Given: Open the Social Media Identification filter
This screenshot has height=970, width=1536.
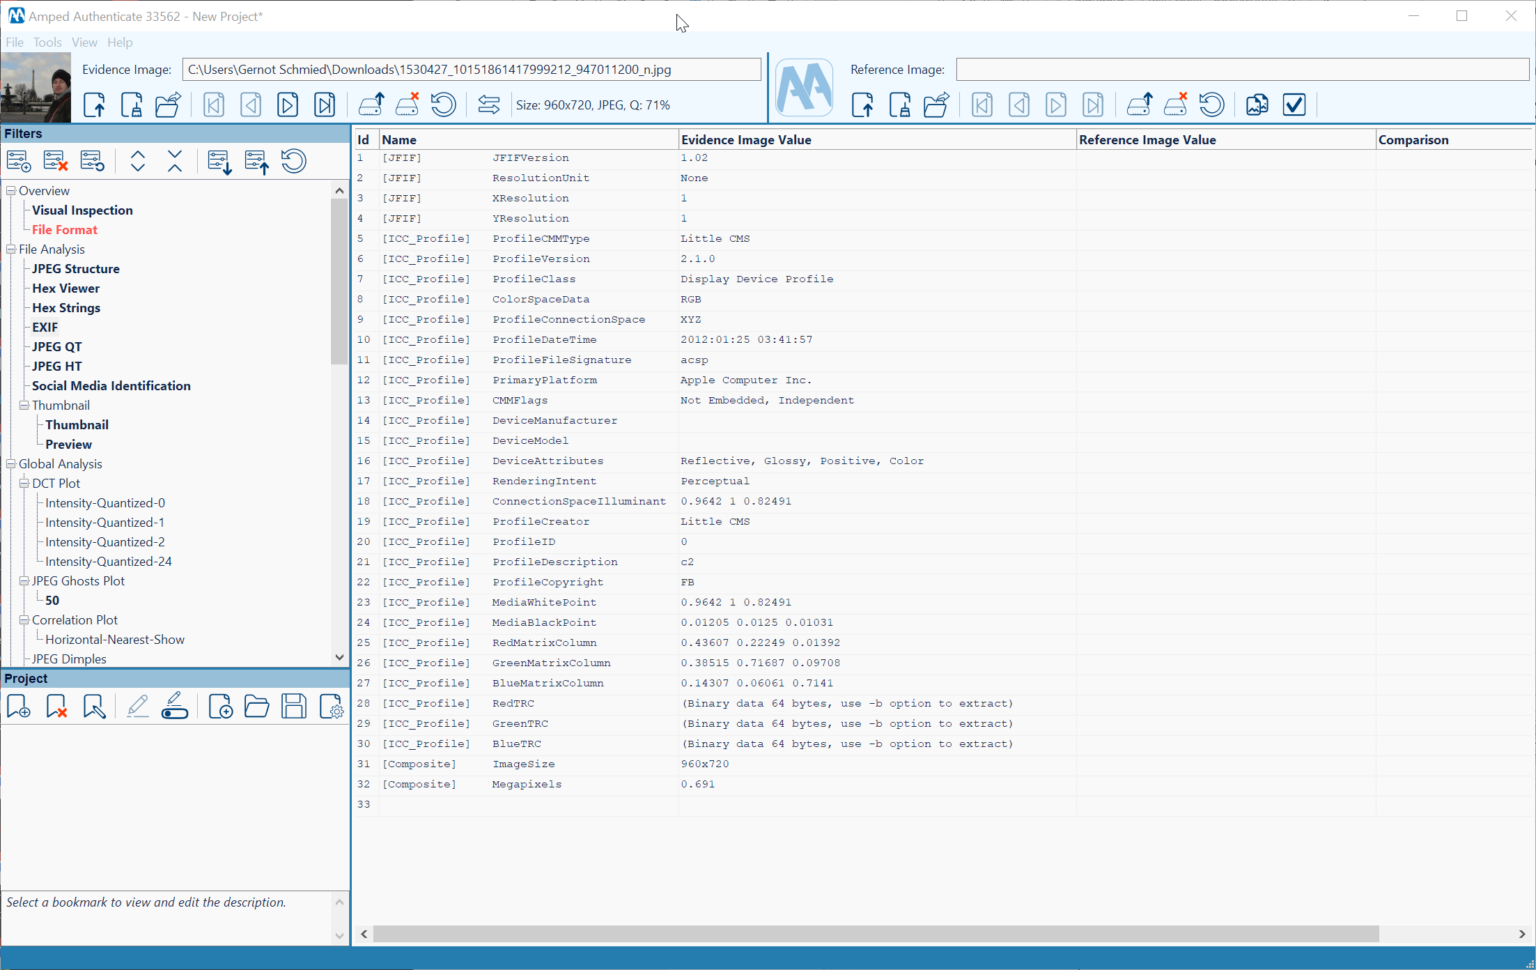Looking at the screenshot, I should pos(111,385).
